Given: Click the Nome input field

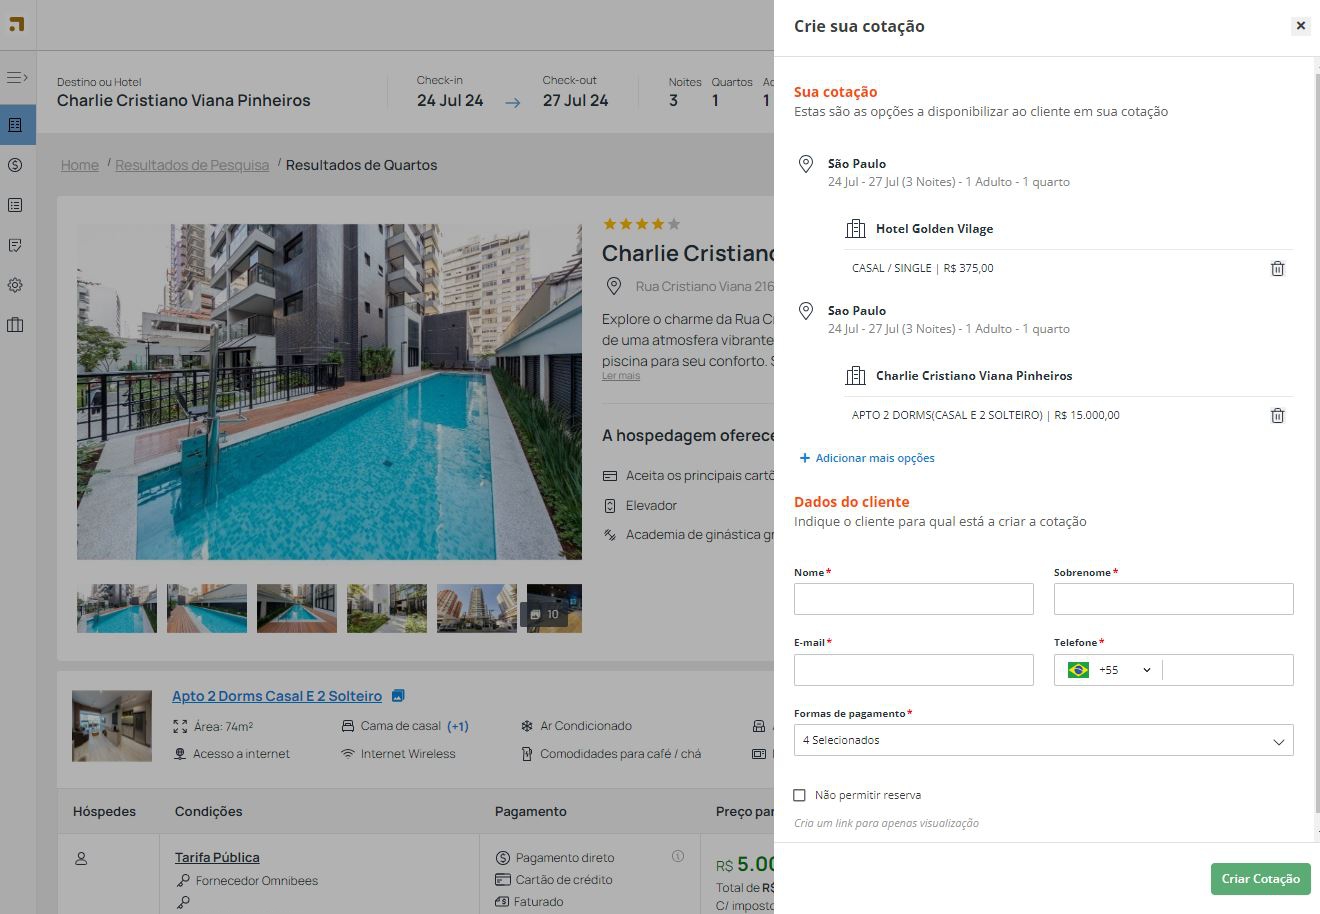Looking at the screenshot, I should pyautogui.click(x=913, y=599).
